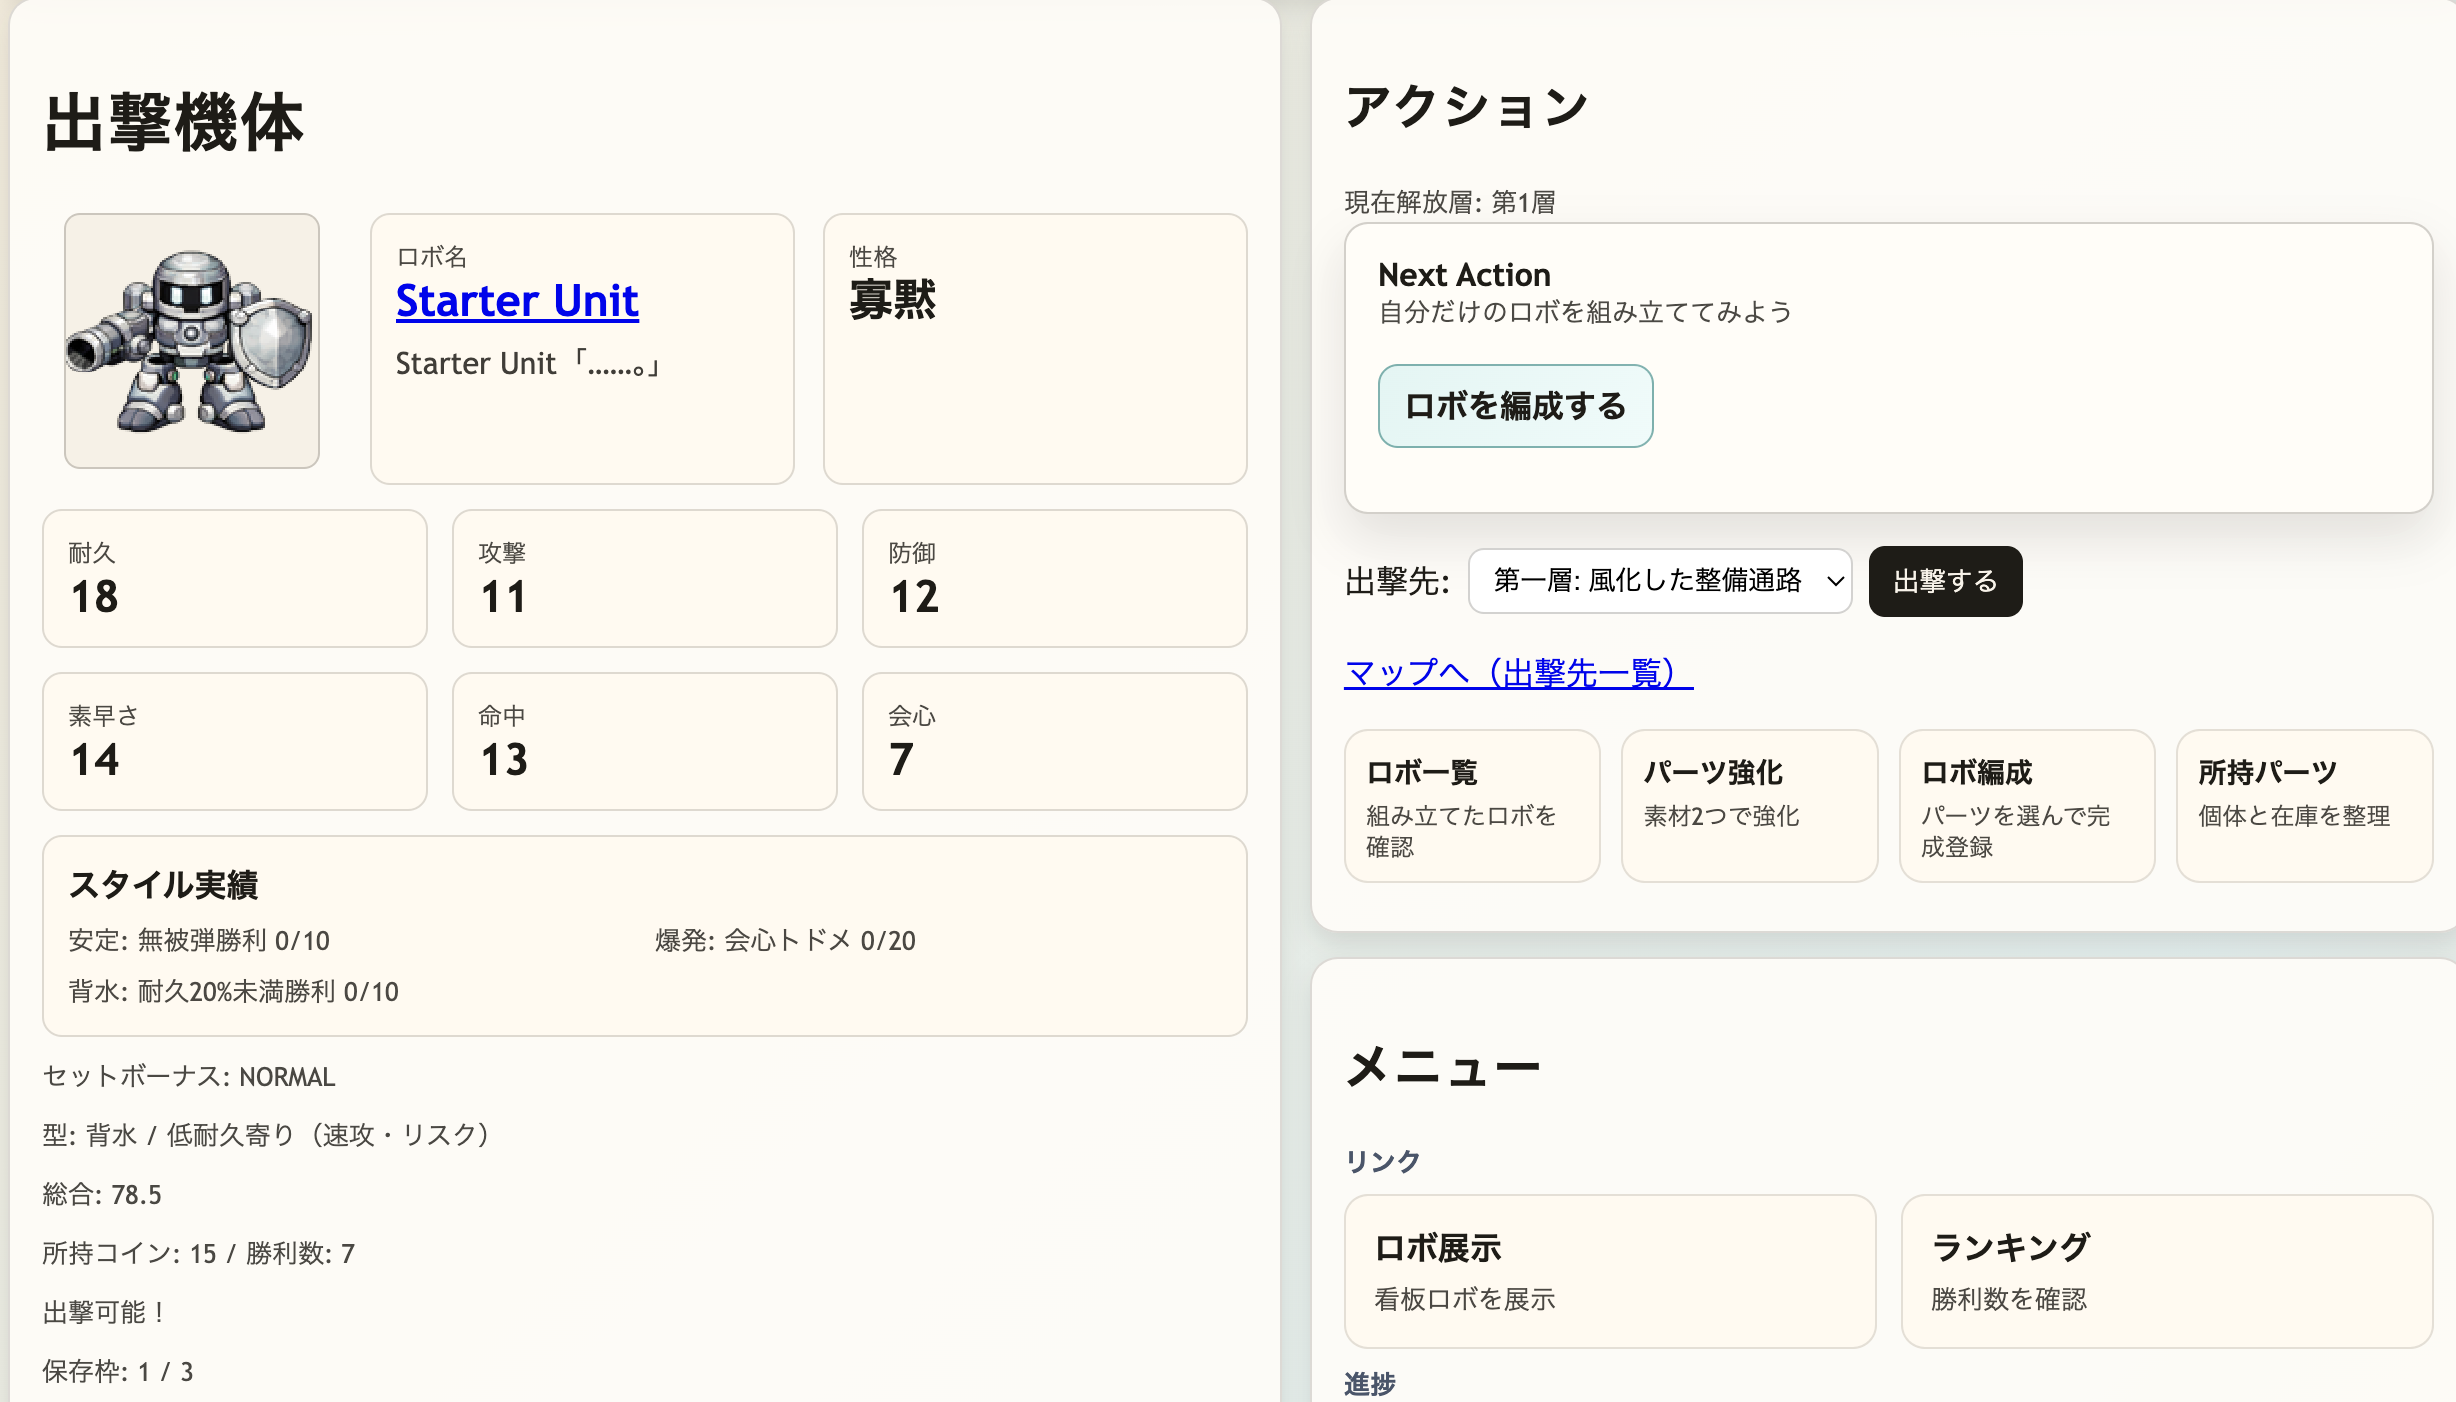Viewport: 2456px width, 1402px height.
Task: Open the ランキング menu link
Action: point(2166,1271)
